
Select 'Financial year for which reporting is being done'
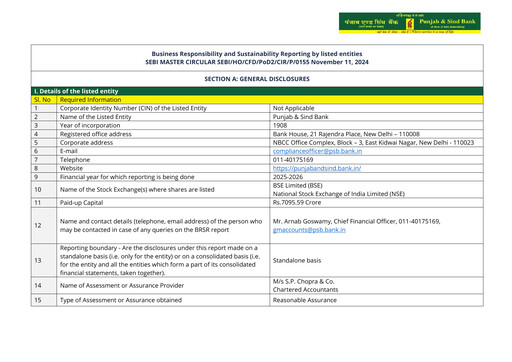pos(127,177)
